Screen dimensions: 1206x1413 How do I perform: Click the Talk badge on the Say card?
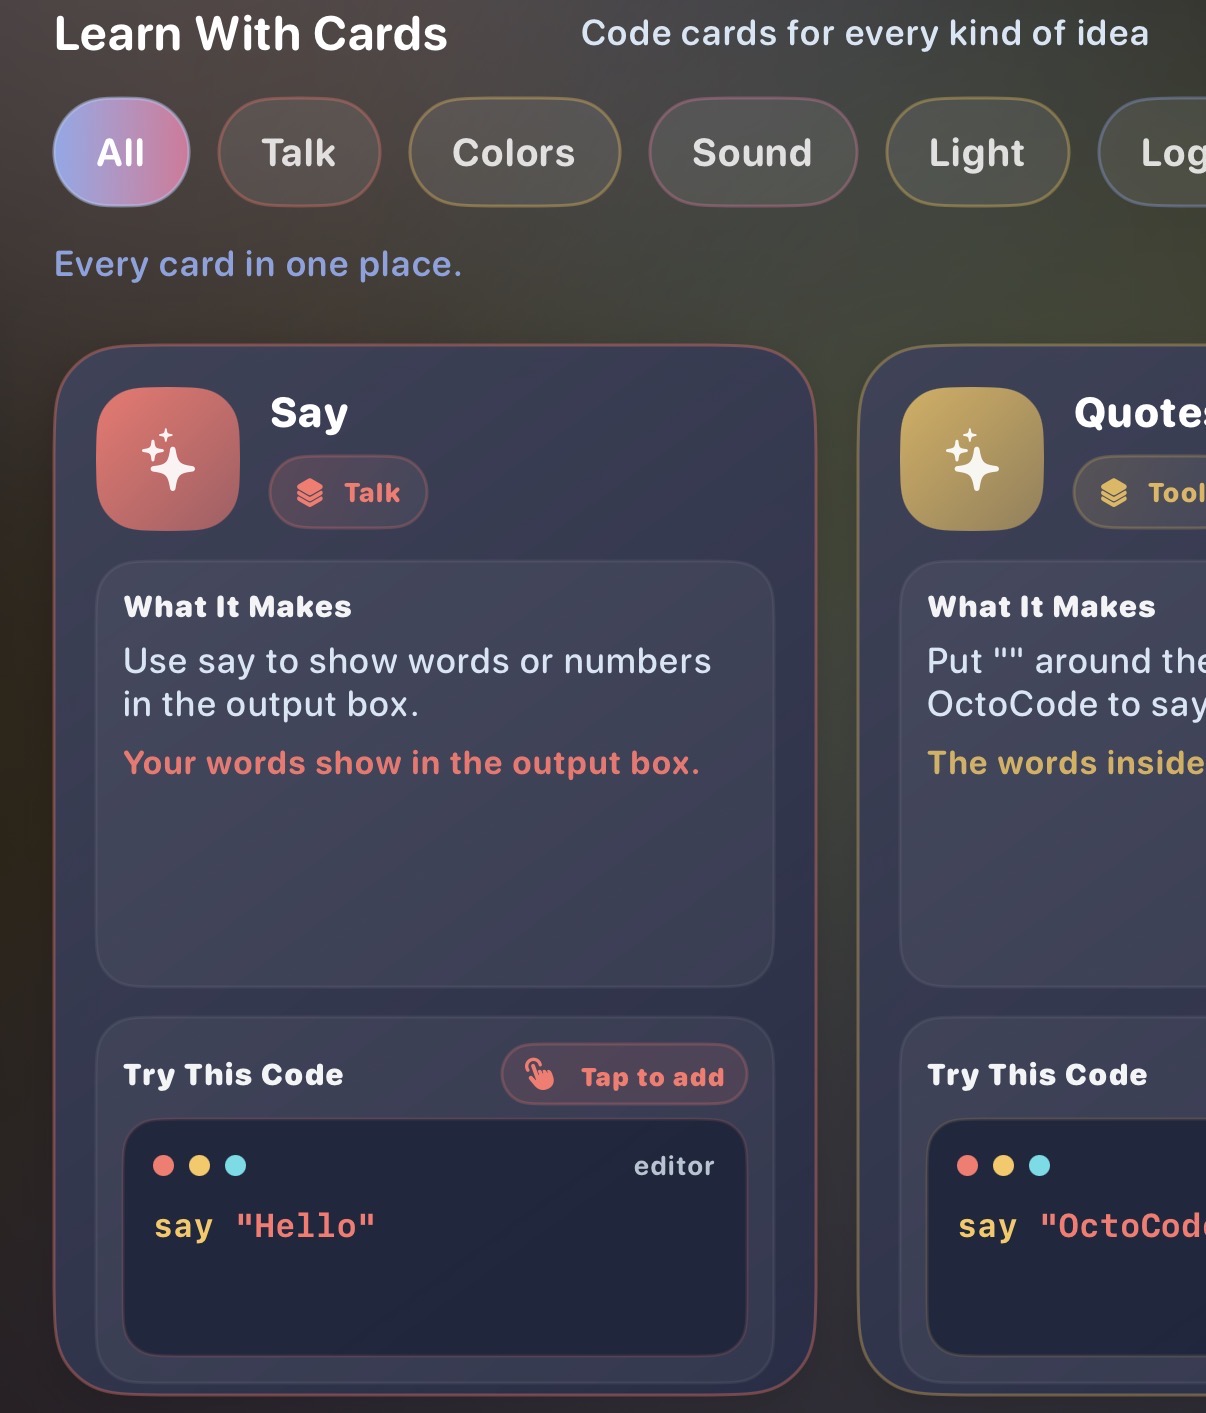point(348,492)
